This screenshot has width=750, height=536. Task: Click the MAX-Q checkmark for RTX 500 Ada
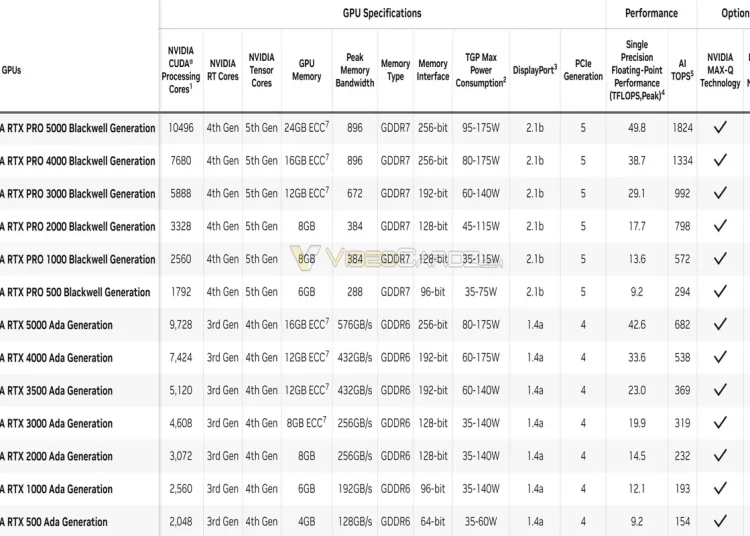(720, 521)
